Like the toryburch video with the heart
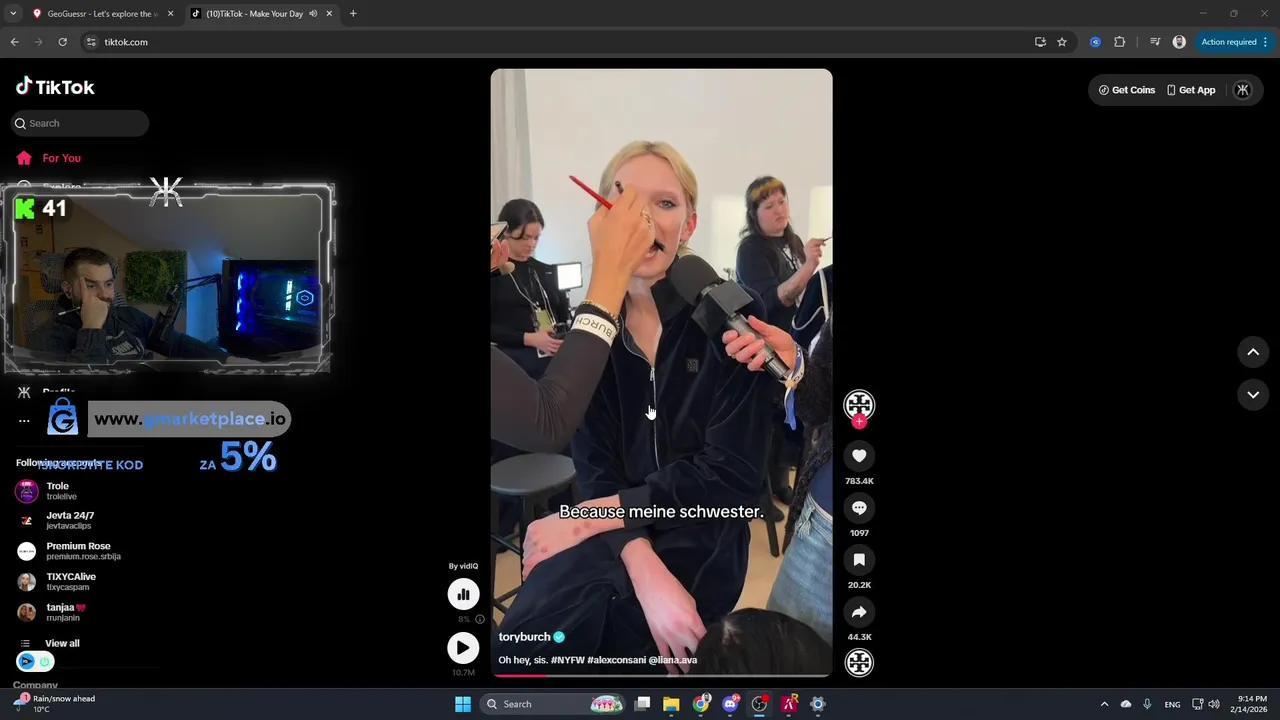This screenshot has height=720, width=1280. point(859,456)
